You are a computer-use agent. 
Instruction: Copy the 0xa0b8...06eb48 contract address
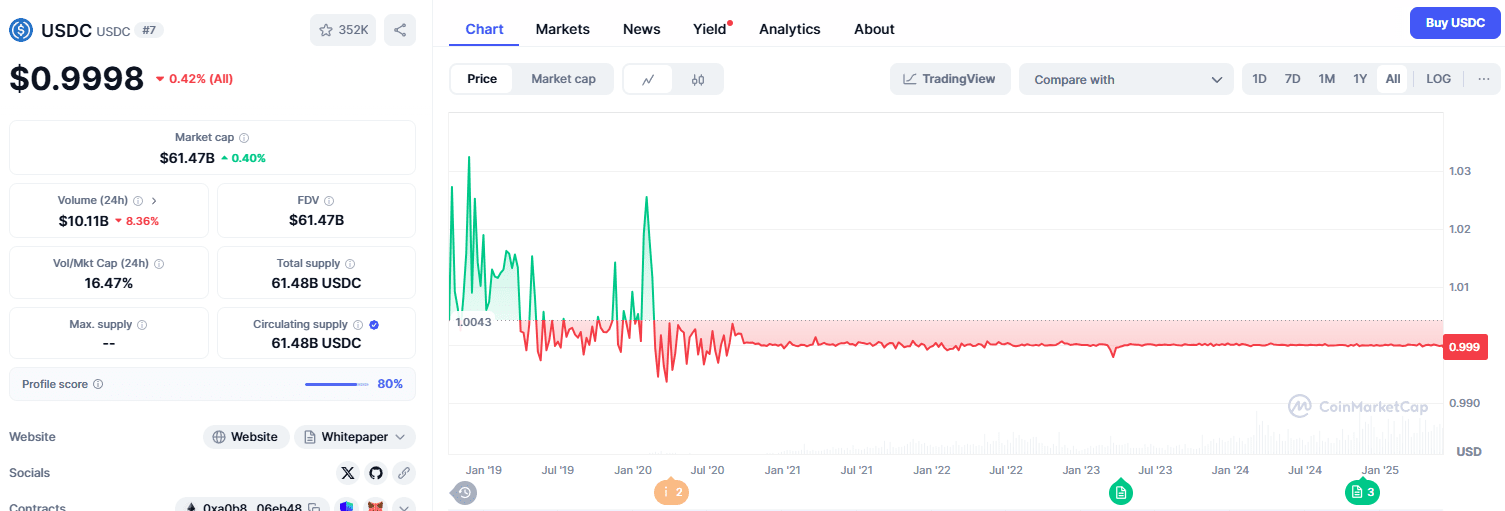pyautogui.click(x=314, y=507)
